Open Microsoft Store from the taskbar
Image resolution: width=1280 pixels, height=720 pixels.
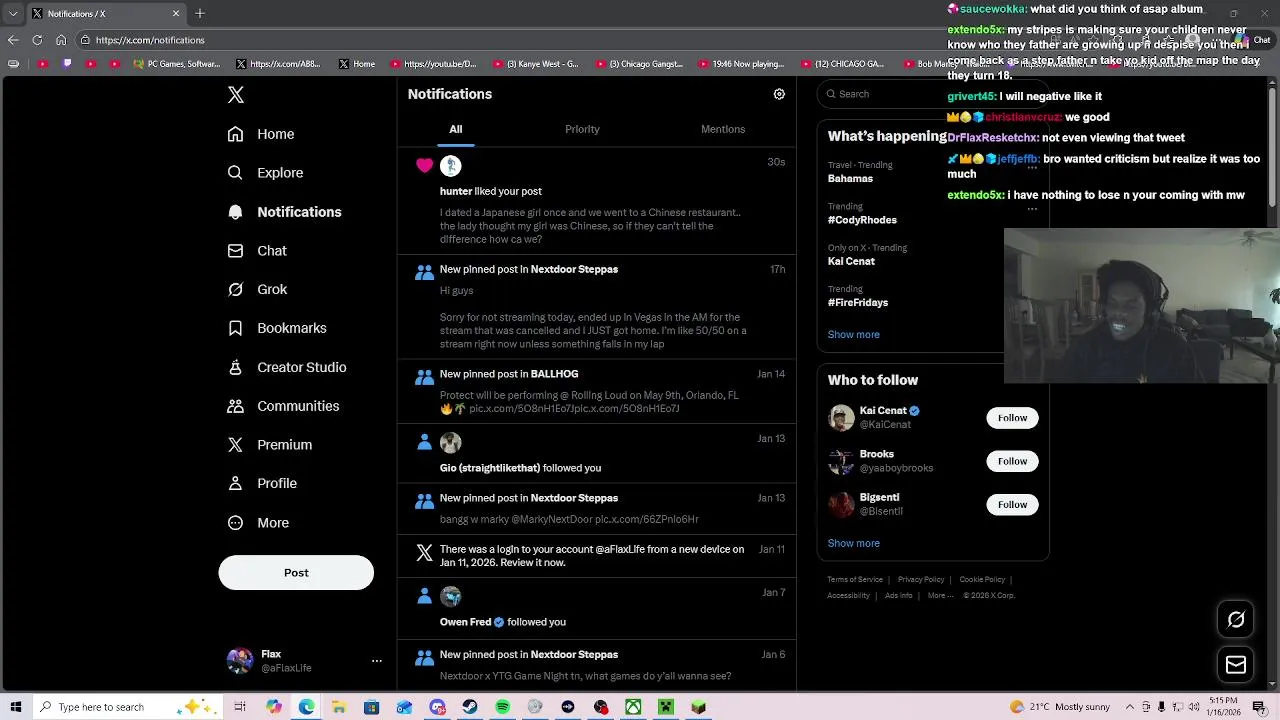(x=371, y=707)
